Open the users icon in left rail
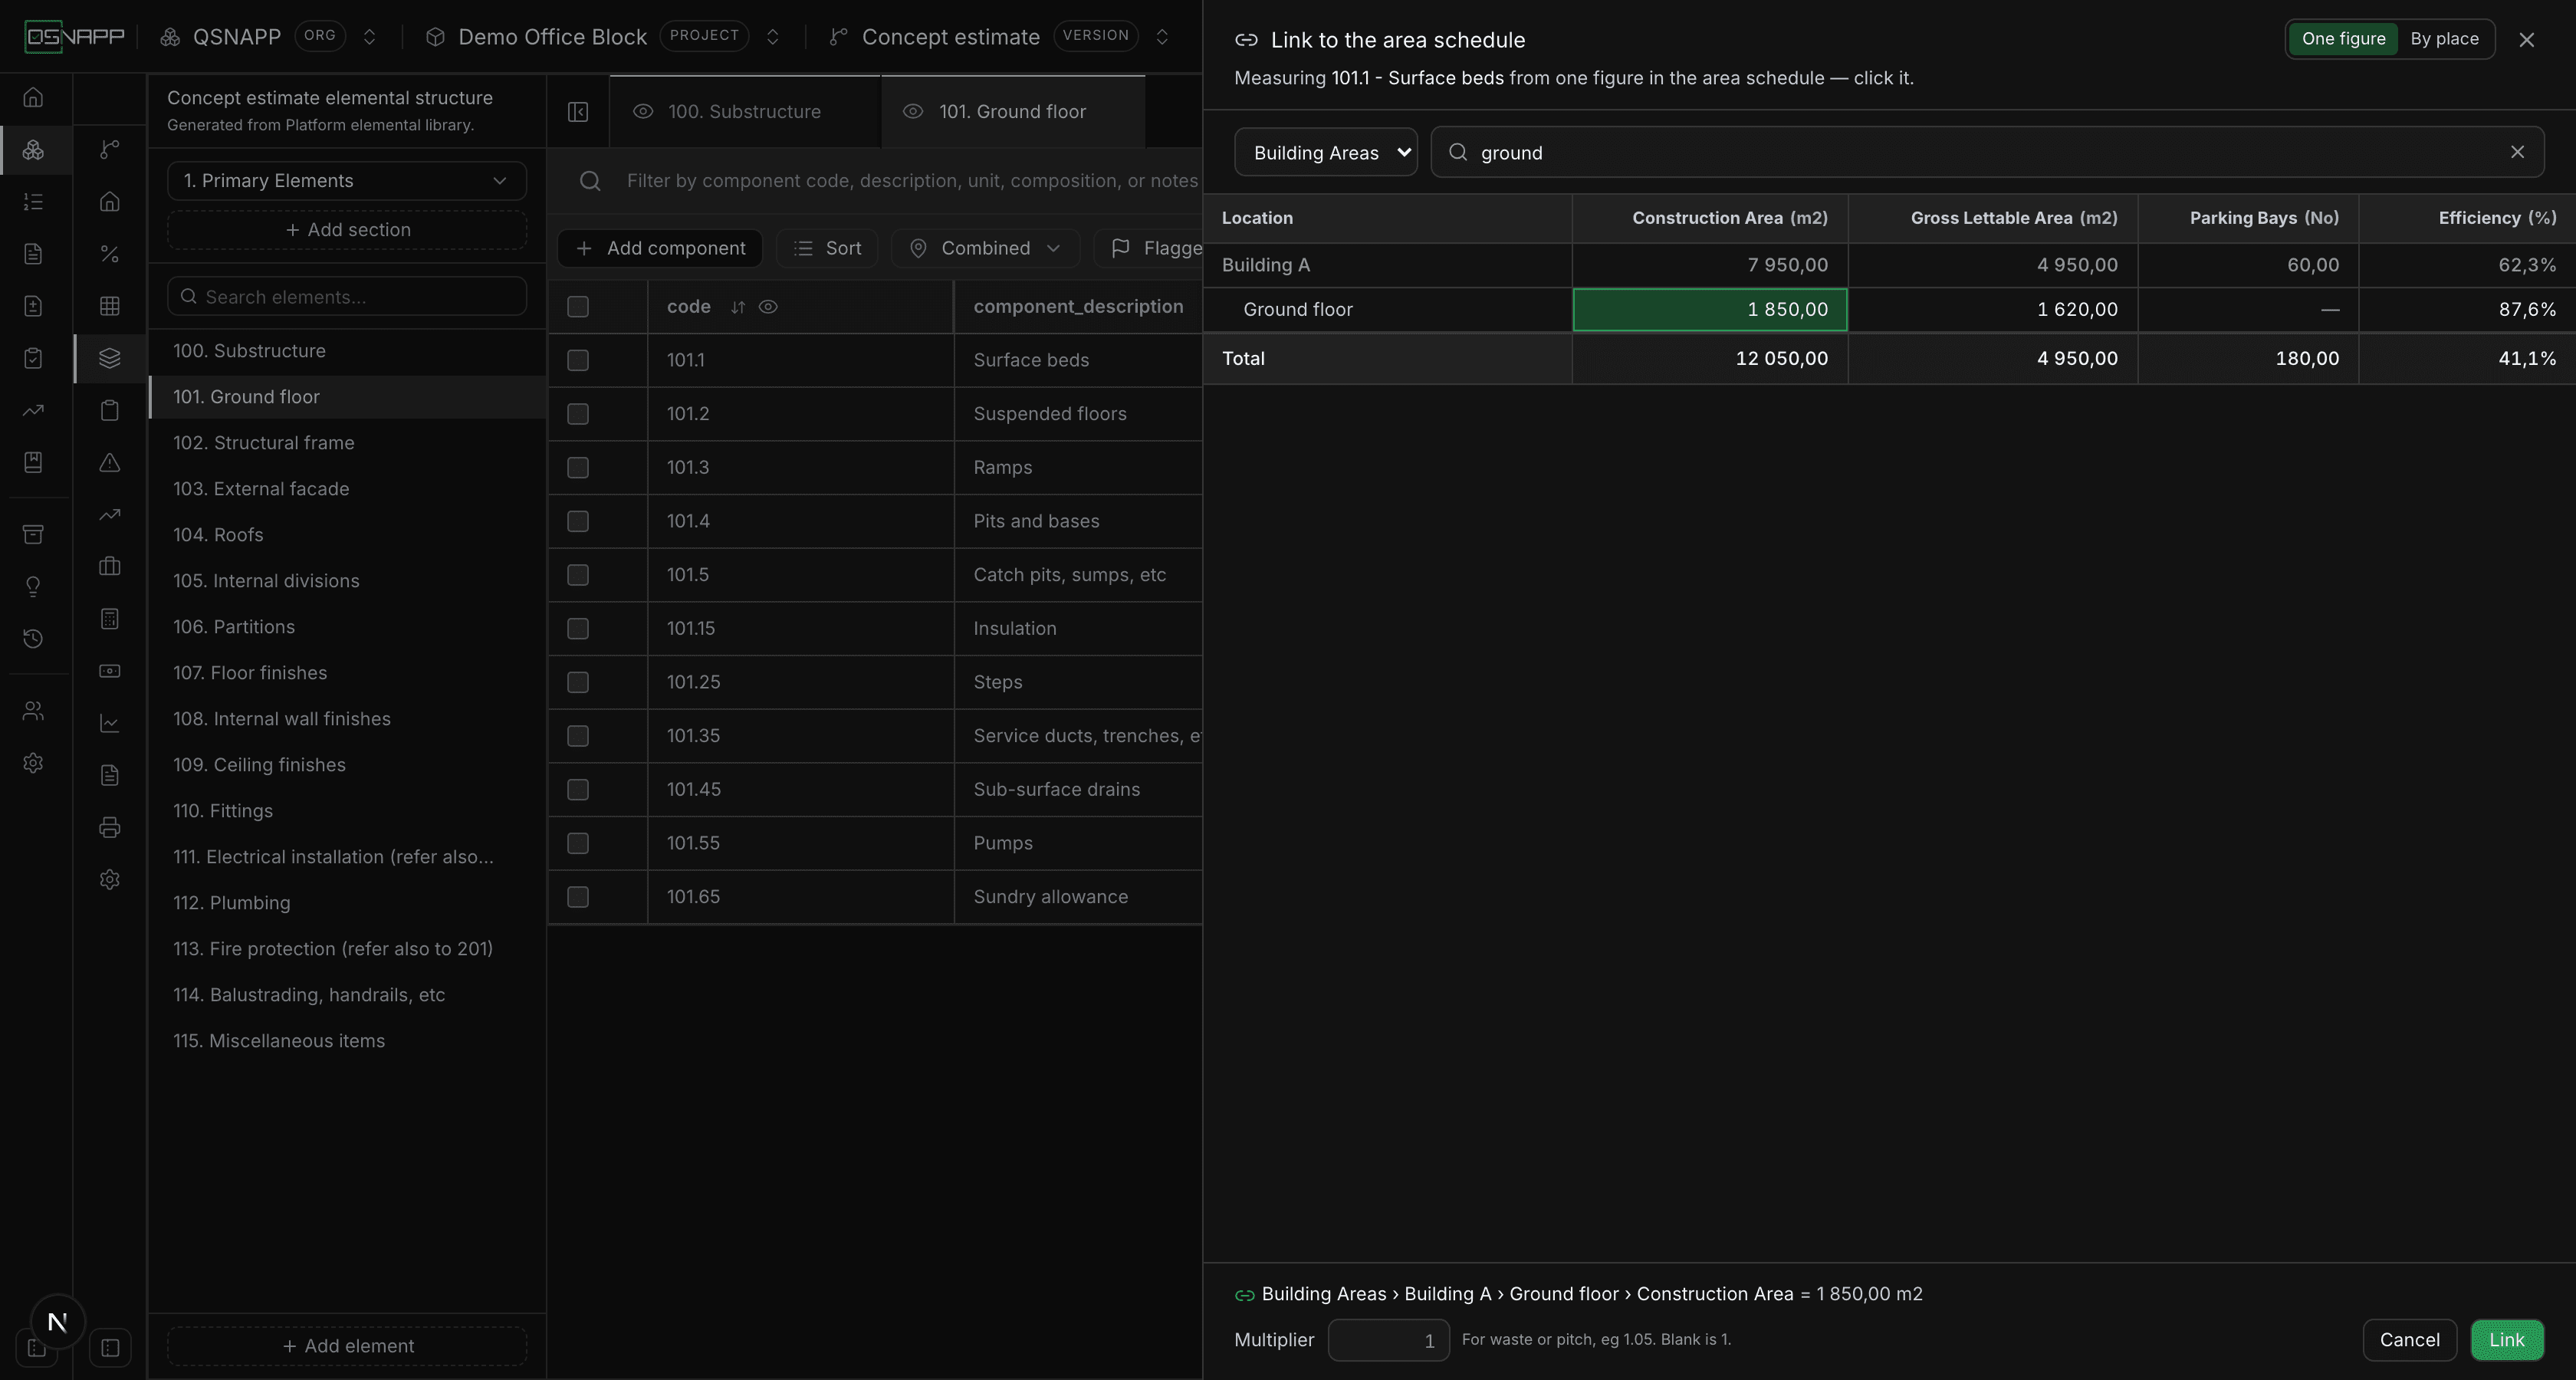 pos(33,711)
